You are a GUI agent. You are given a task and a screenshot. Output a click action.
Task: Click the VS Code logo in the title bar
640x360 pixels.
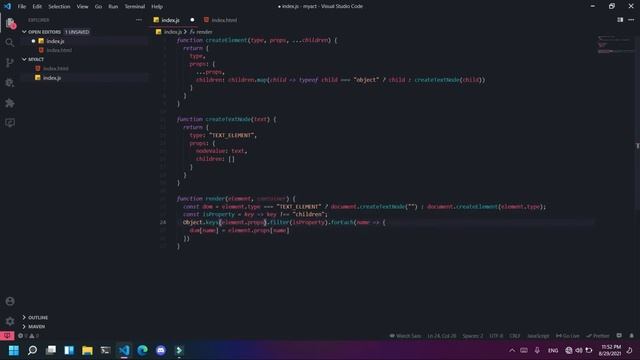(7, 6)
